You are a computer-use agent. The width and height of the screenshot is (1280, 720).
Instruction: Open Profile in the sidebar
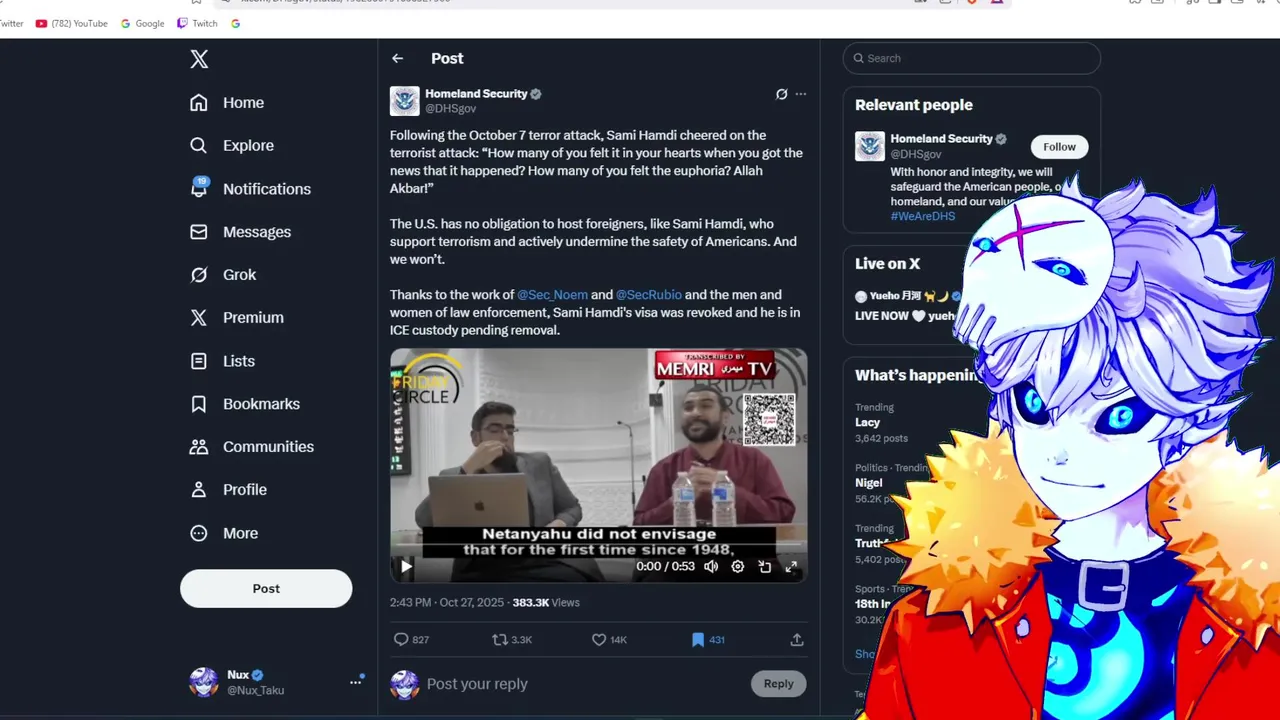click(228, 490)
